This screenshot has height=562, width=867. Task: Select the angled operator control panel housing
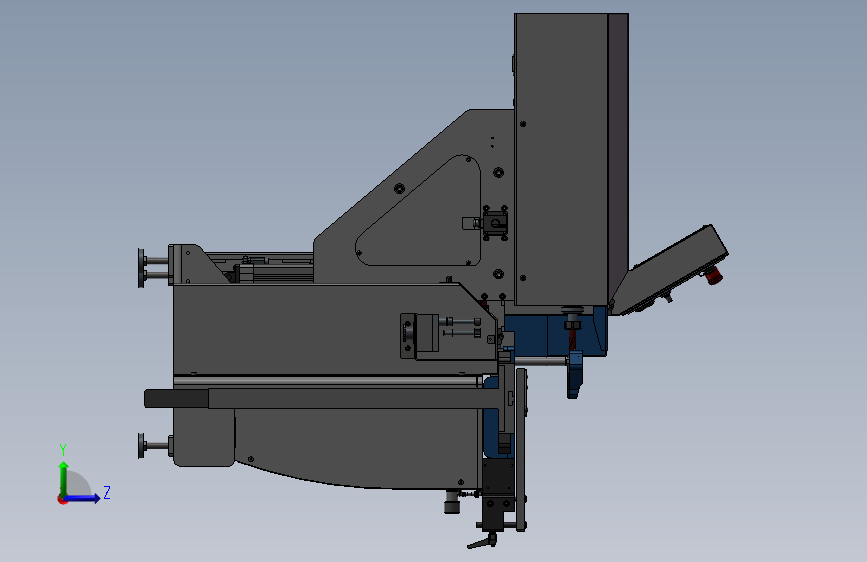(x=669, y=271)
